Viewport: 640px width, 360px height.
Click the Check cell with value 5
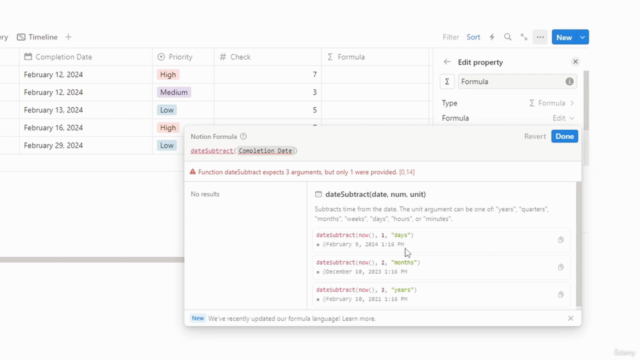pos(268,110)
